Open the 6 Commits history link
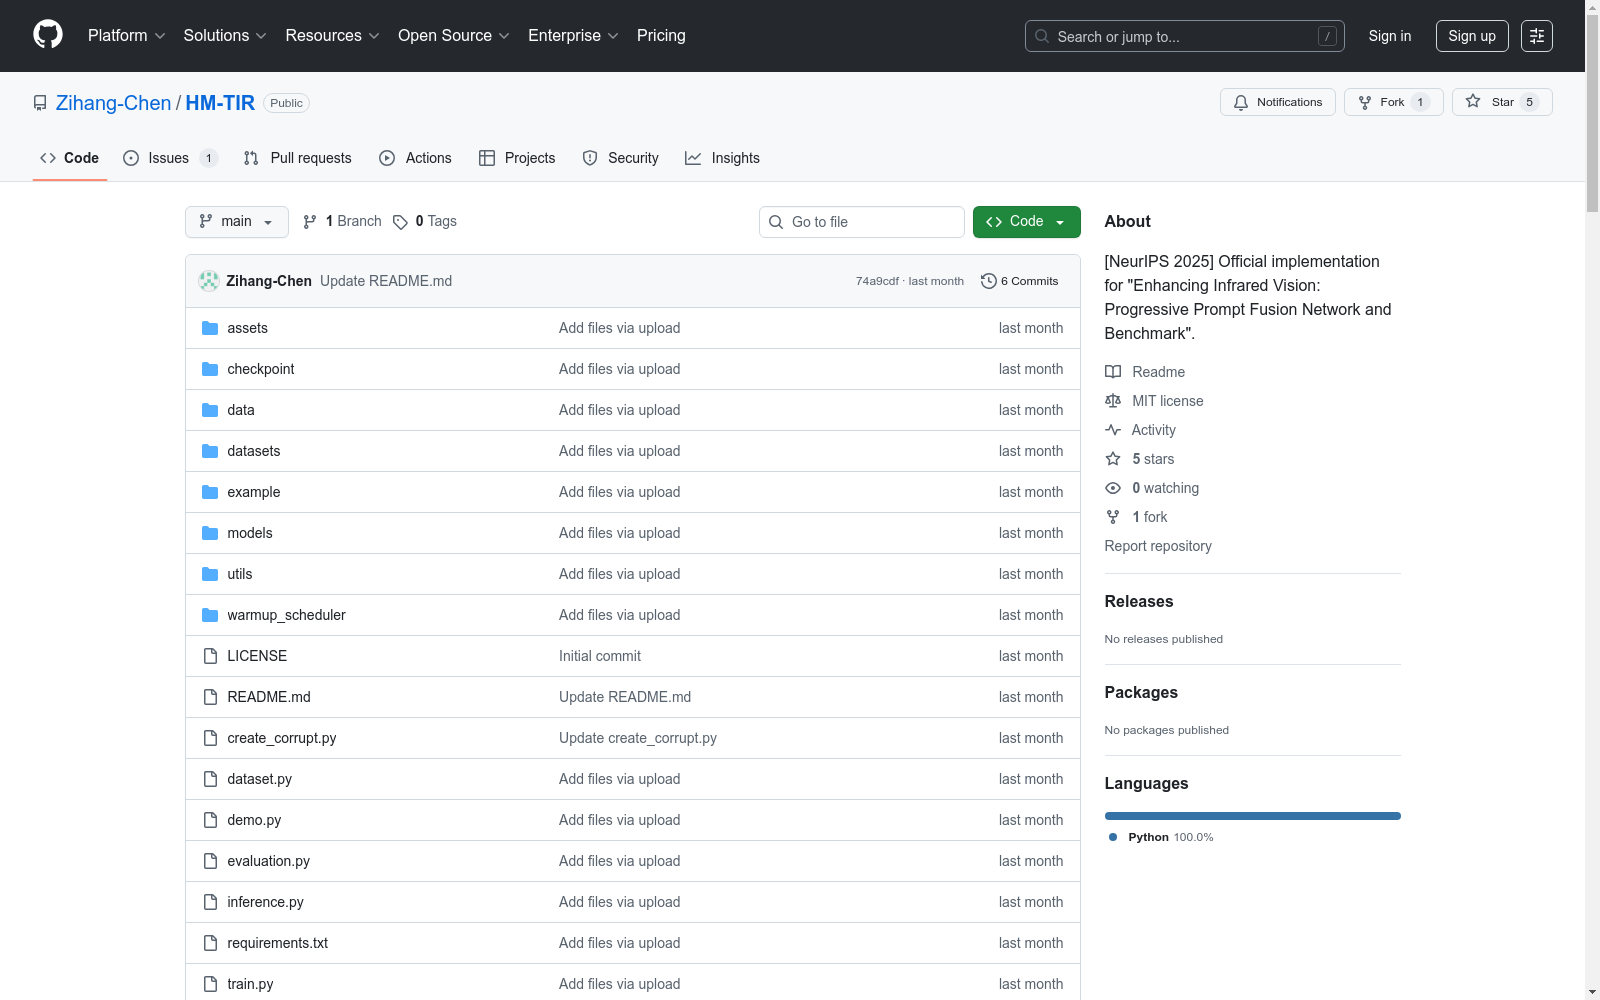The height and width of the screenshot is (1000, 1600). pos(1020,281)
